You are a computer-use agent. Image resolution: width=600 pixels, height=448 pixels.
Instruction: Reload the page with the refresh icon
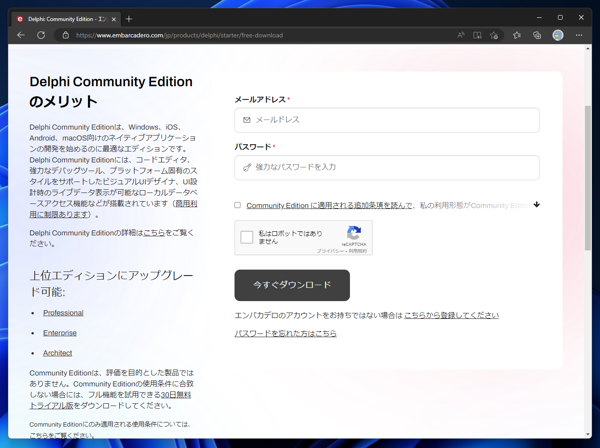[41, 35]
